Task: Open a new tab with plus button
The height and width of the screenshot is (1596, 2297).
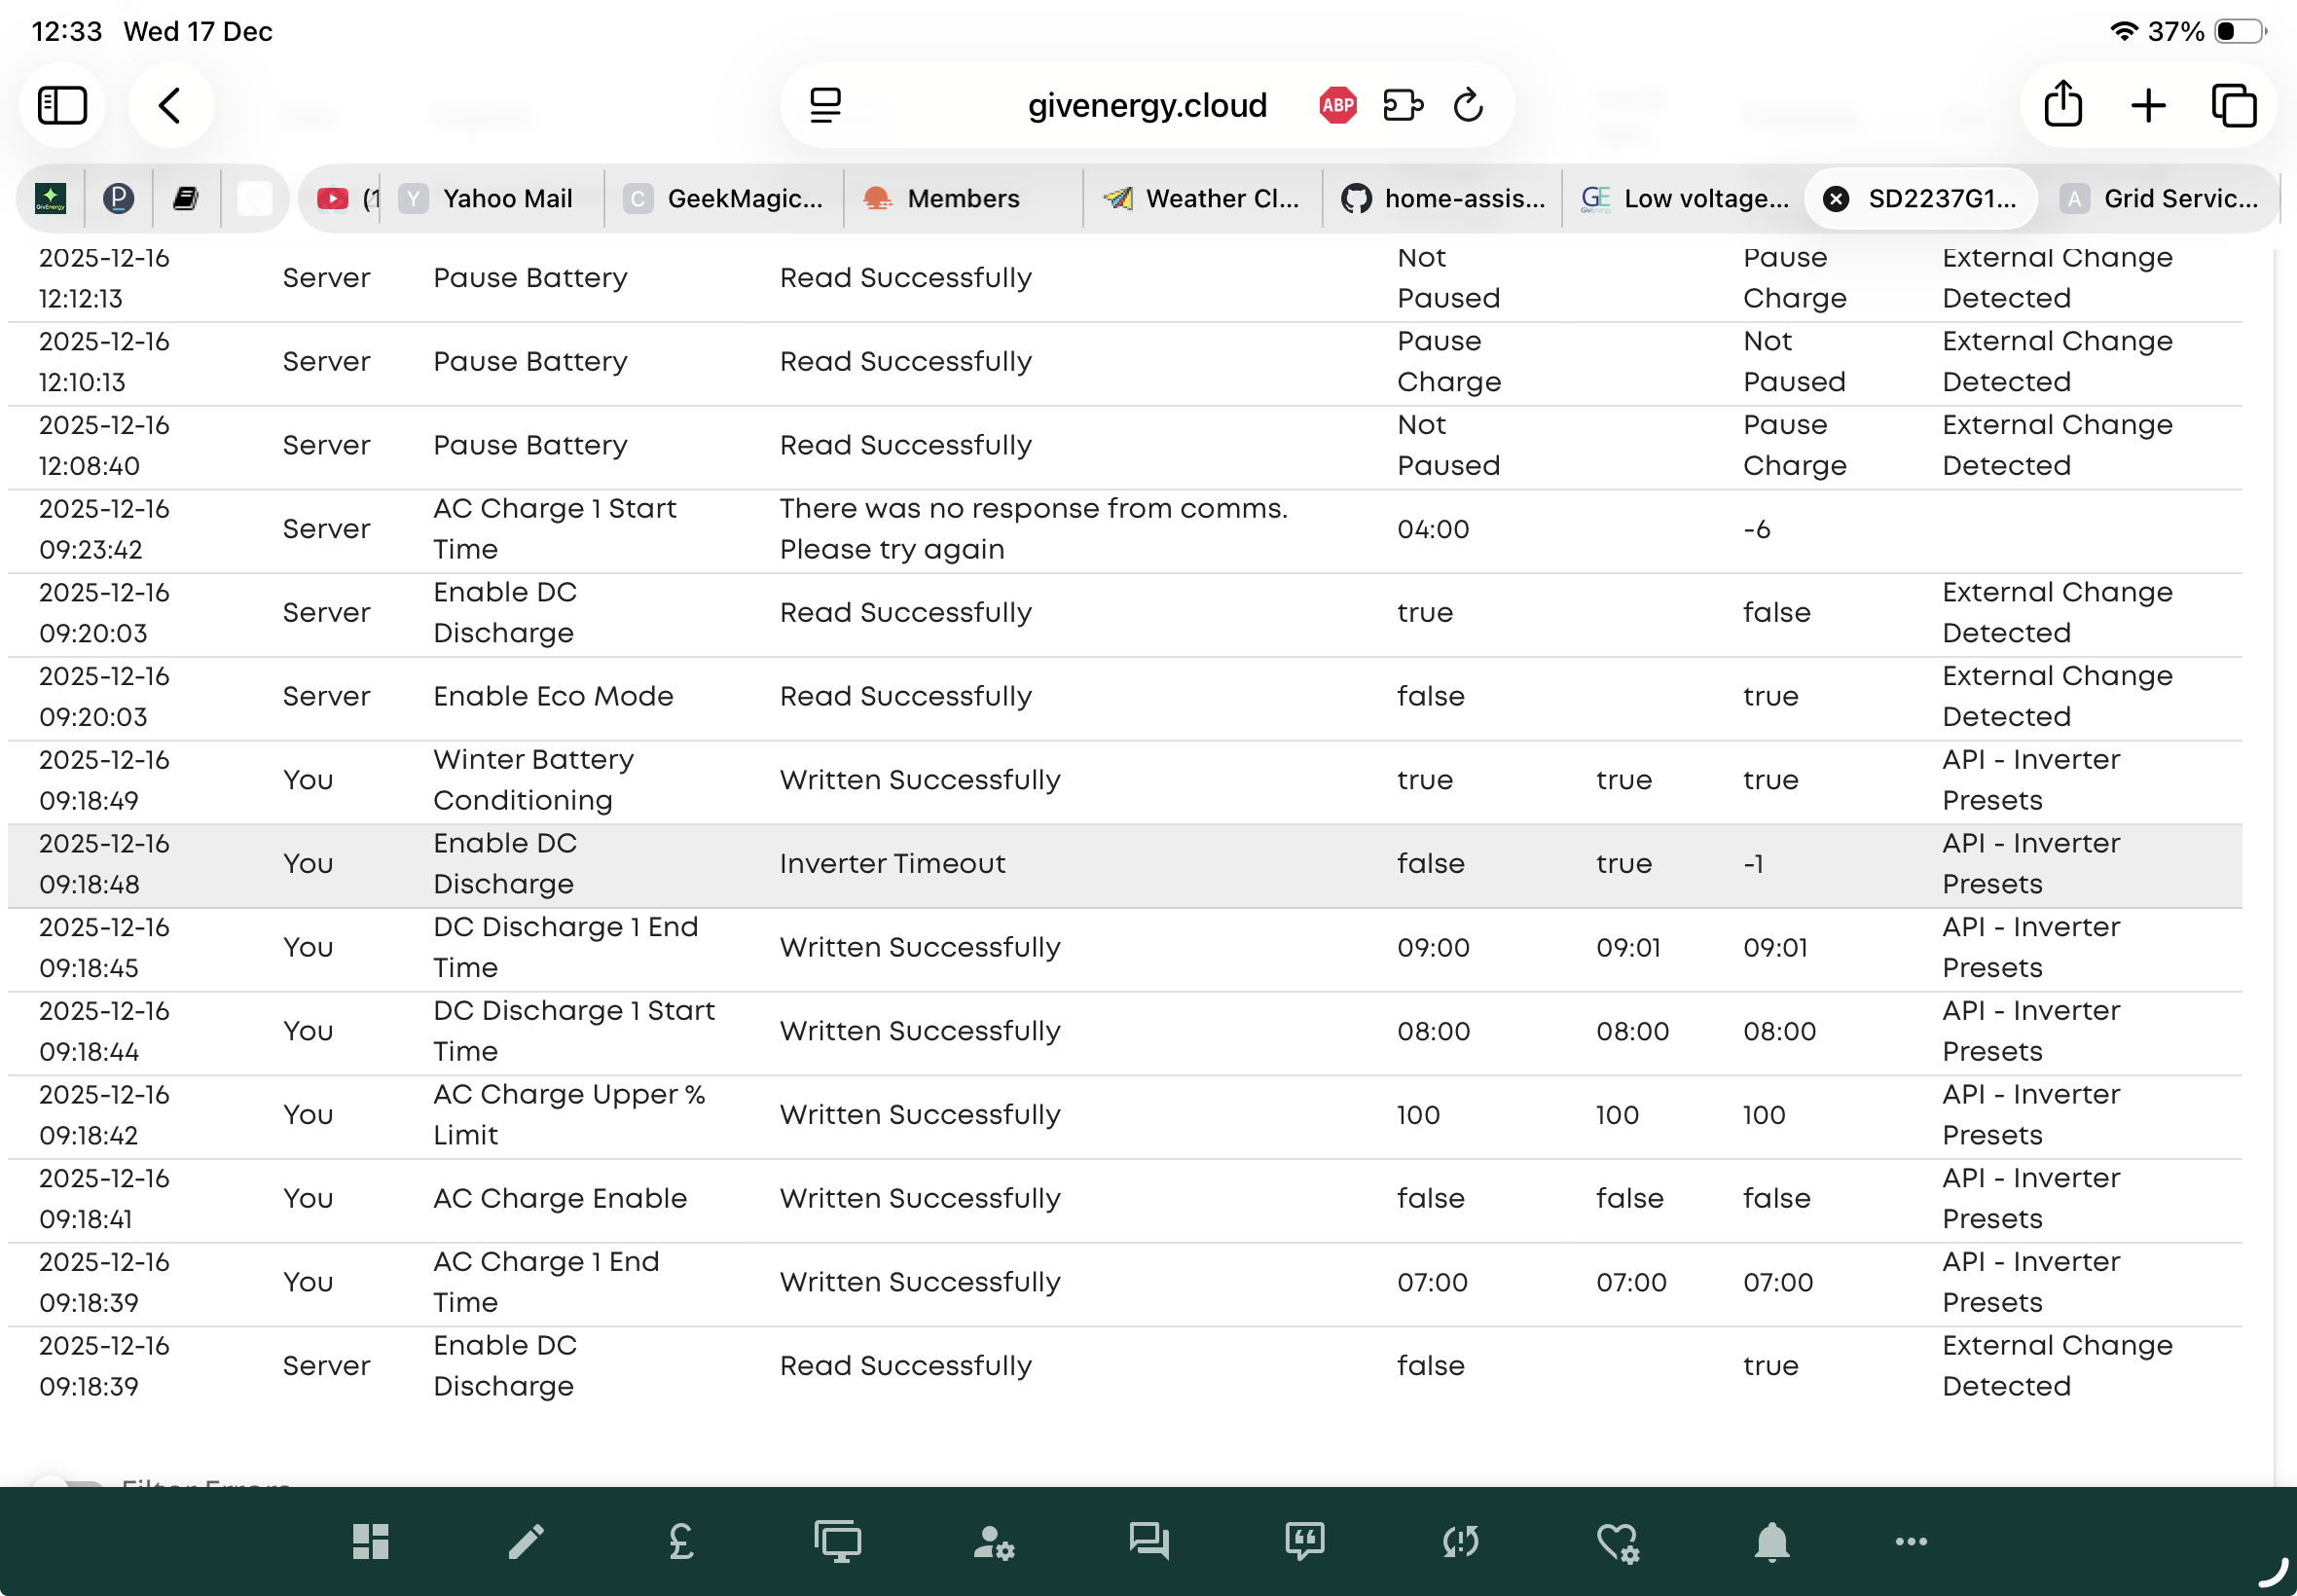Action: [2148, 105]
